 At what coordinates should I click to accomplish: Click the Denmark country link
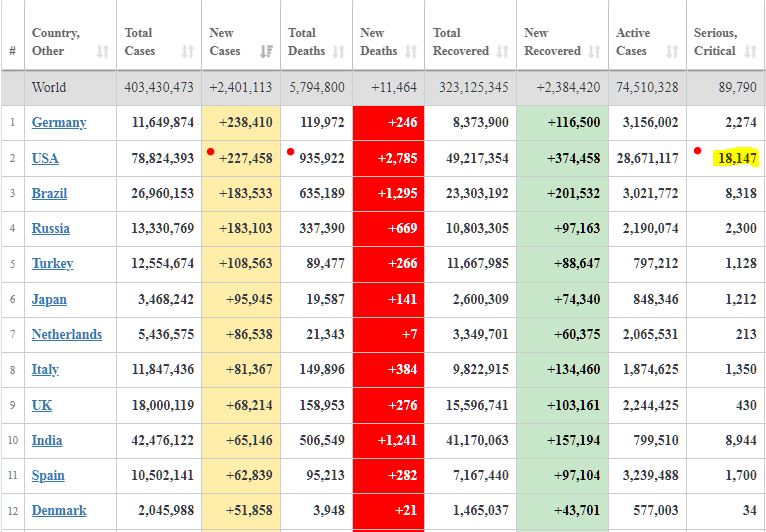click(x=59, y=510)
